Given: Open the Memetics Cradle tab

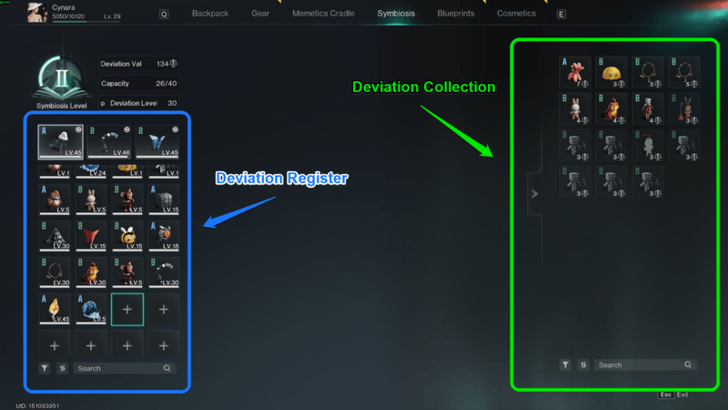Looking at the screenshot, I should [x=323, y=13].
